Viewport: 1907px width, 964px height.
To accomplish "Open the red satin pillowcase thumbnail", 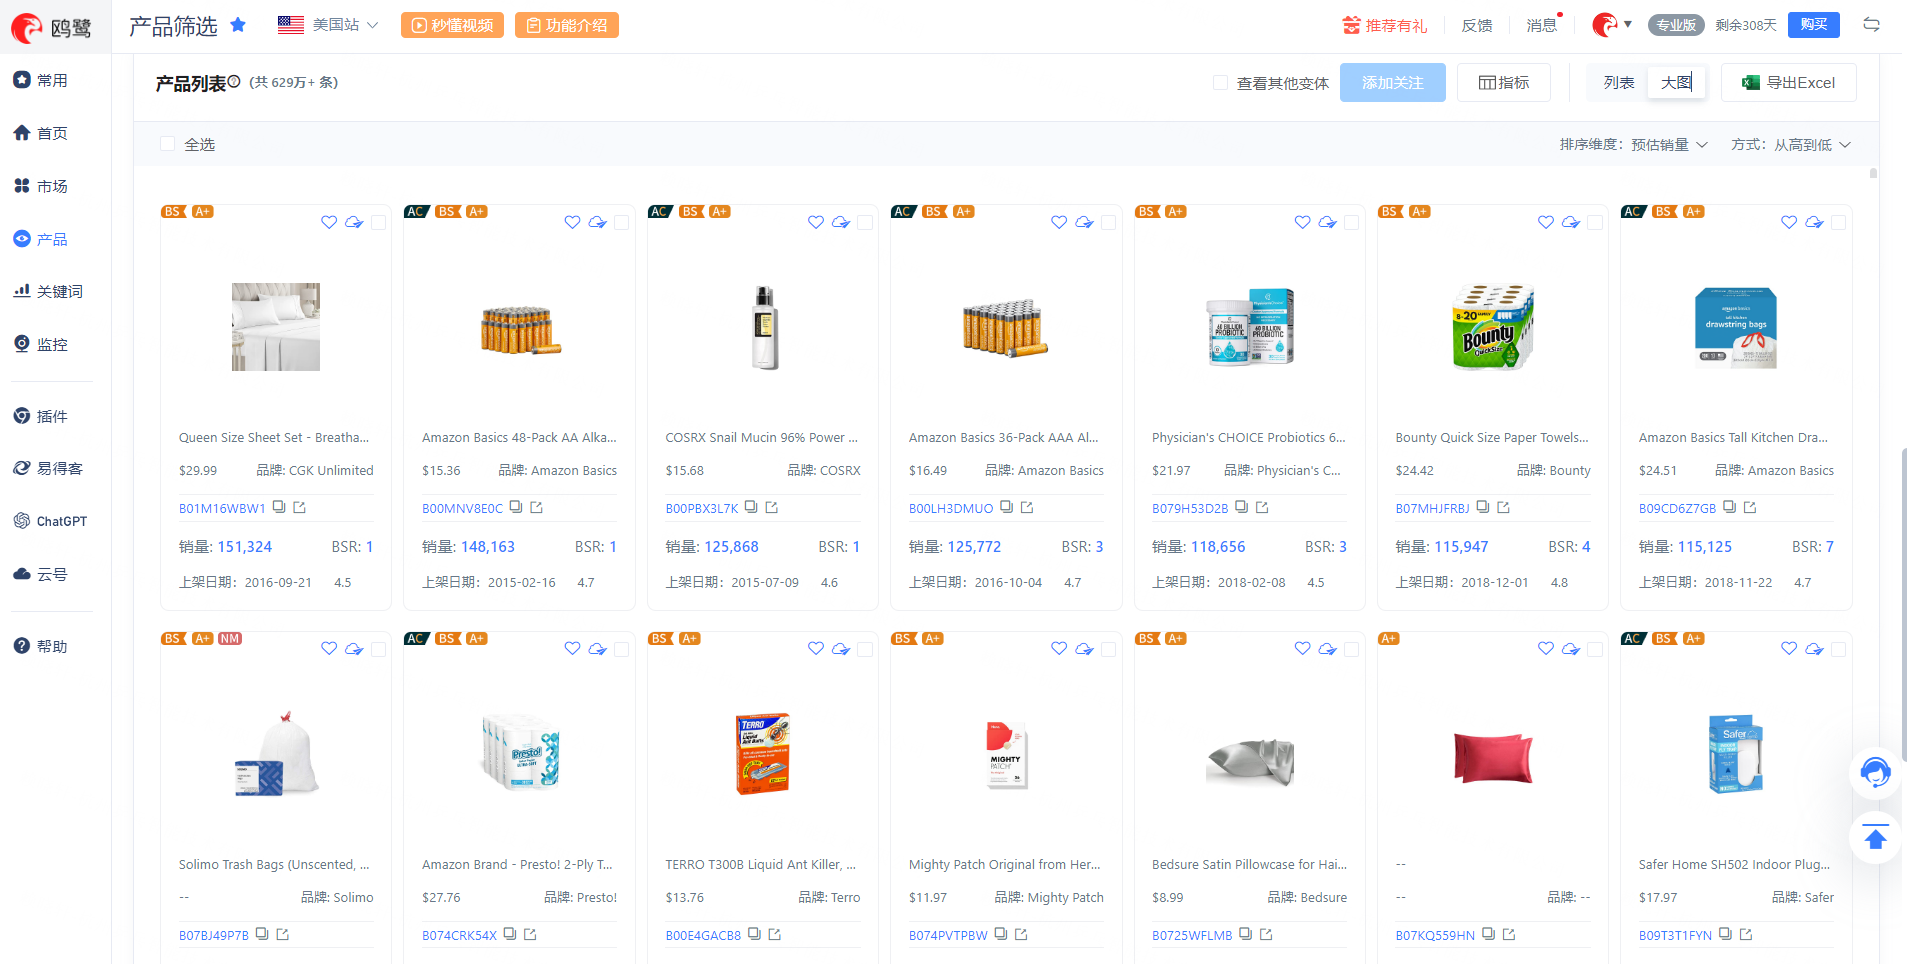I will [1492, 756].
